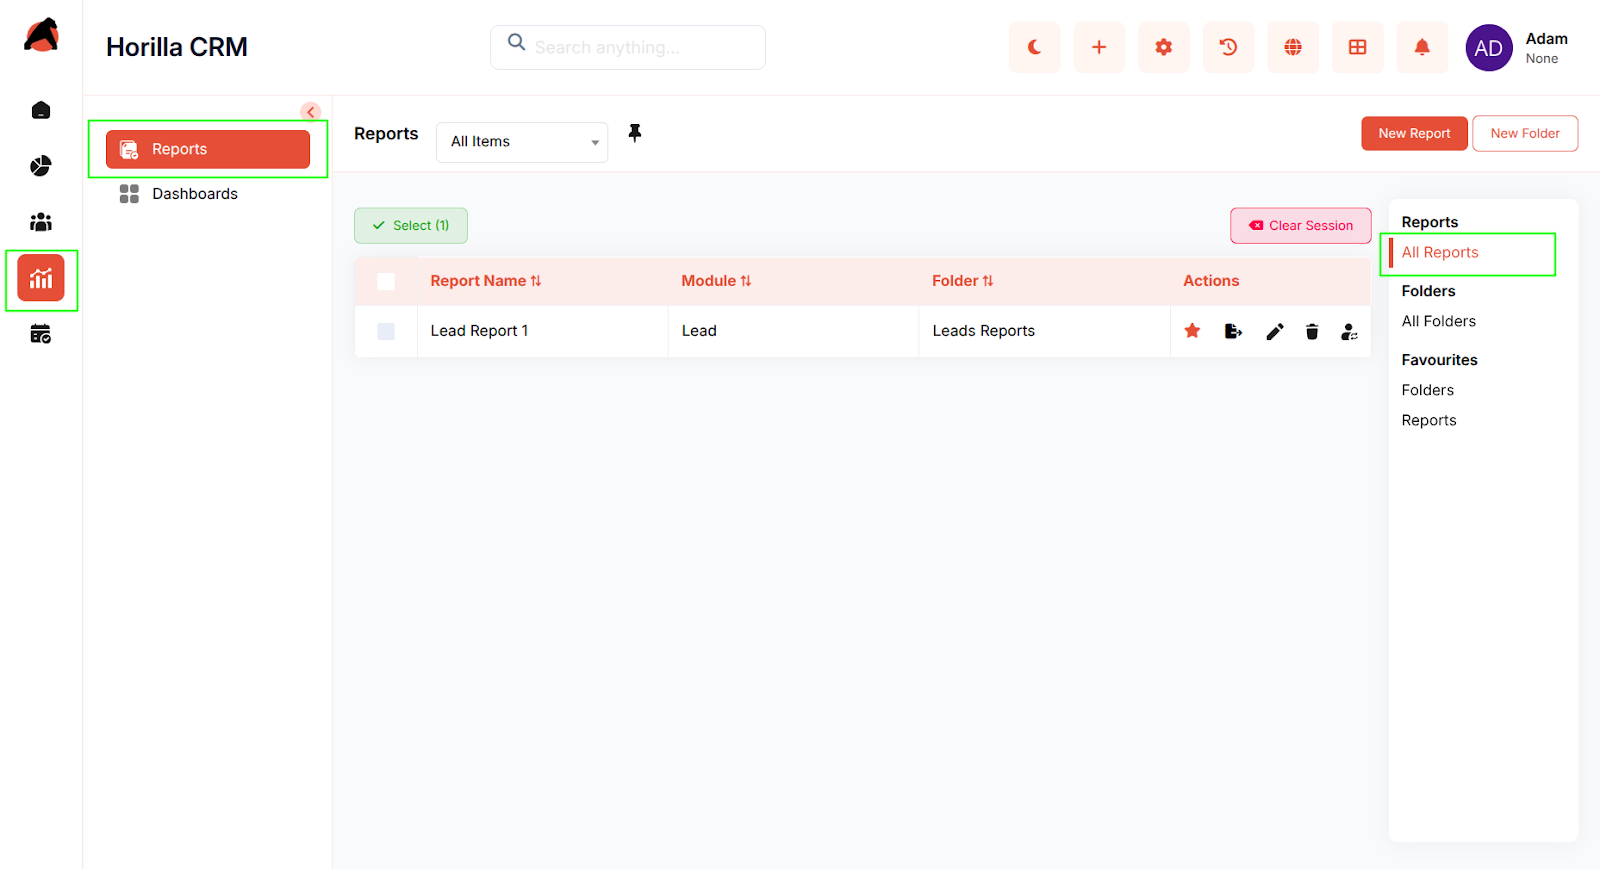Viewport: 1600px width, 869px height.
Task: Click the export icon in Actions column
Action: pos(1233,331)
